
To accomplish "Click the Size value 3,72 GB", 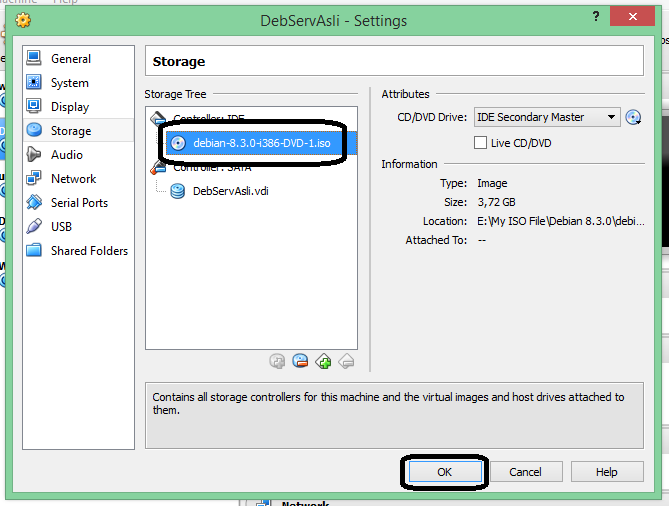I will pos(496,202).
